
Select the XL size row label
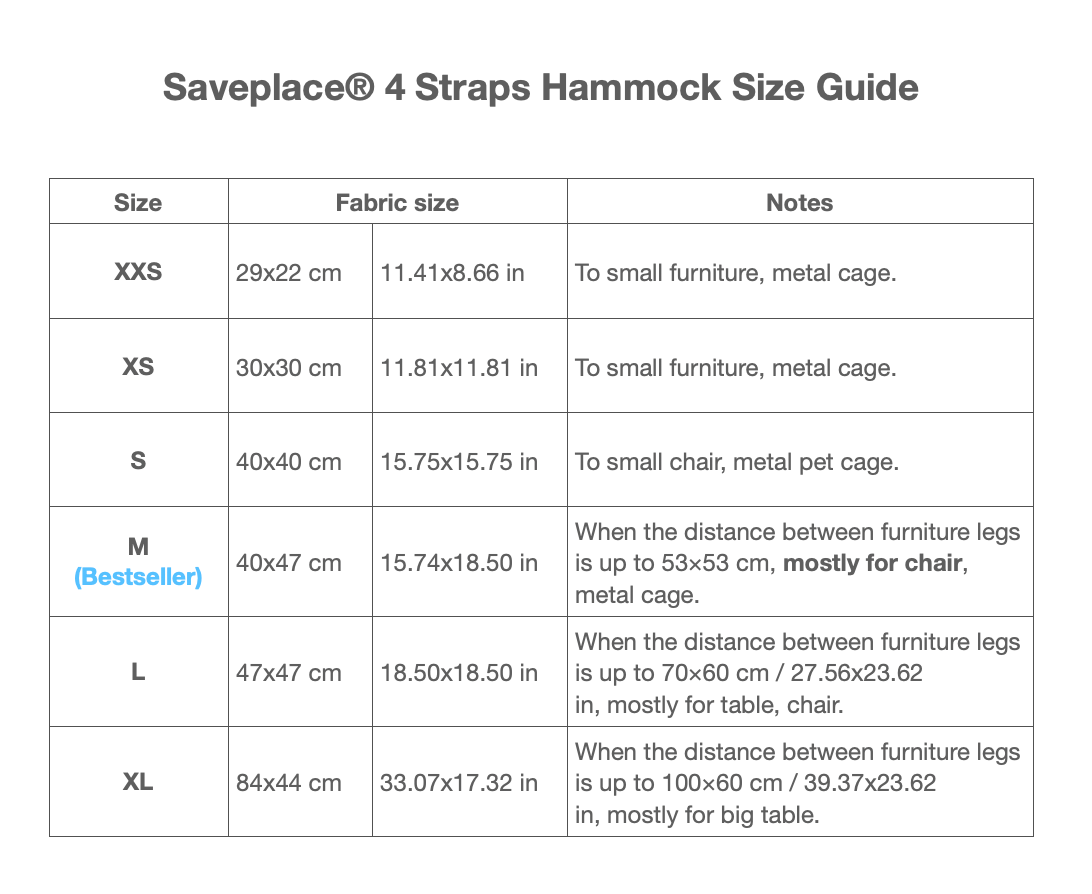(138, 782)
